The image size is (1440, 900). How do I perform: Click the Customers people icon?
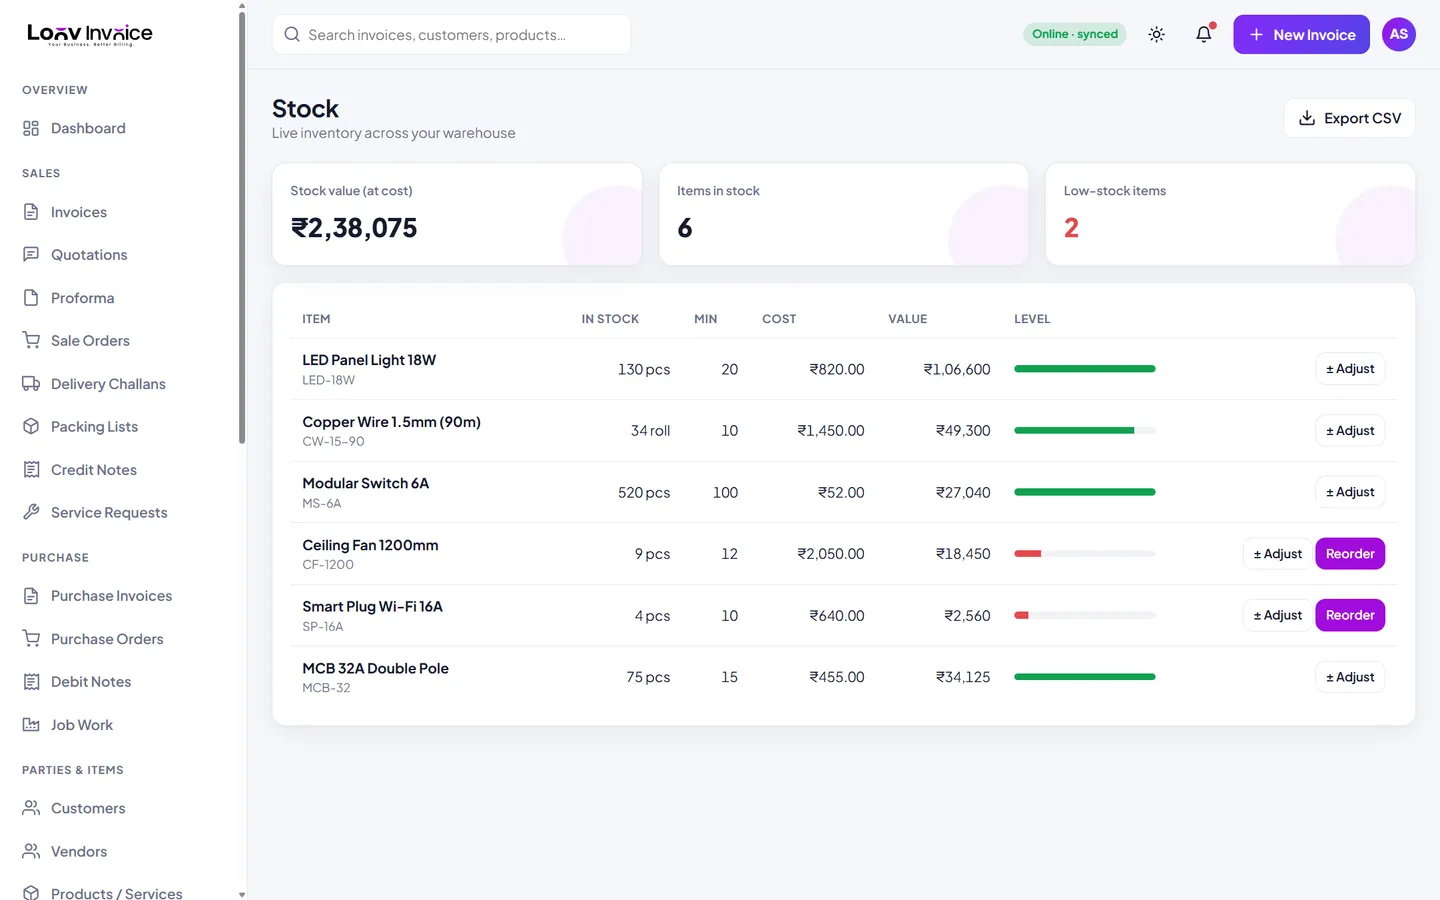point(31,808)
